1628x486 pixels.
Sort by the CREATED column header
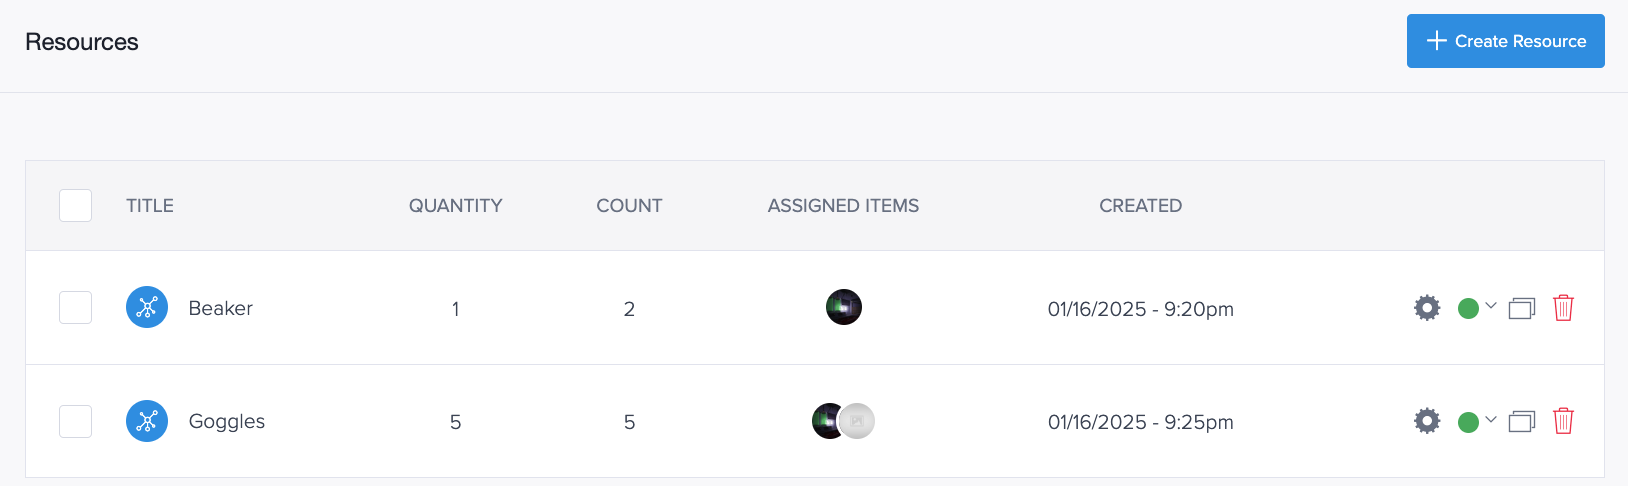pos(1141,205)
